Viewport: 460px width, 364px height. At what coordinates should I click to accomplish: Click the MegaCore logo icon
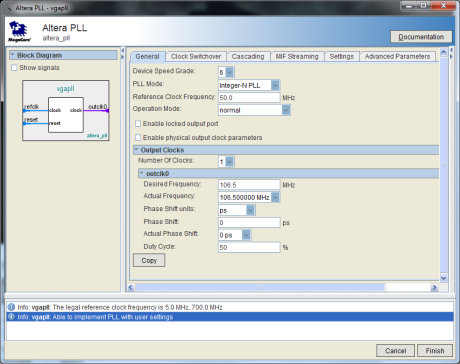pos(19,31)
